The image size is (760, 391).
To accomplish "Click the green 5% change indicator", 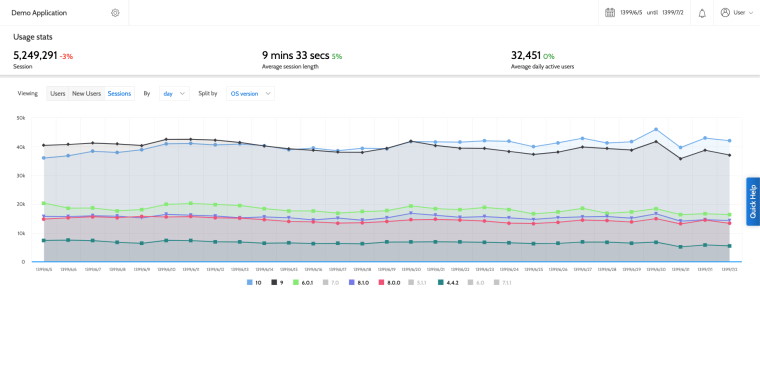I will click(337, 57).
